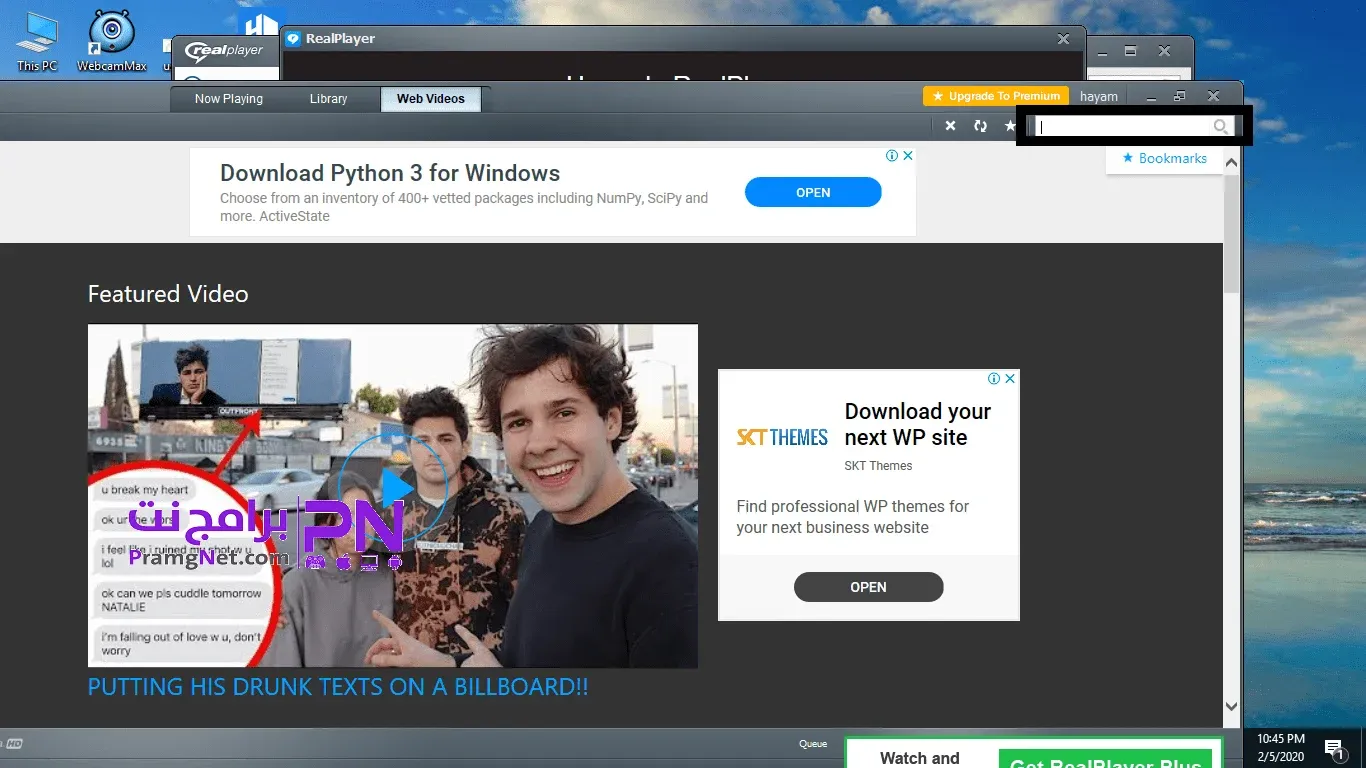
Task: Open This PC desktop icon
Action: pos(37,42)
